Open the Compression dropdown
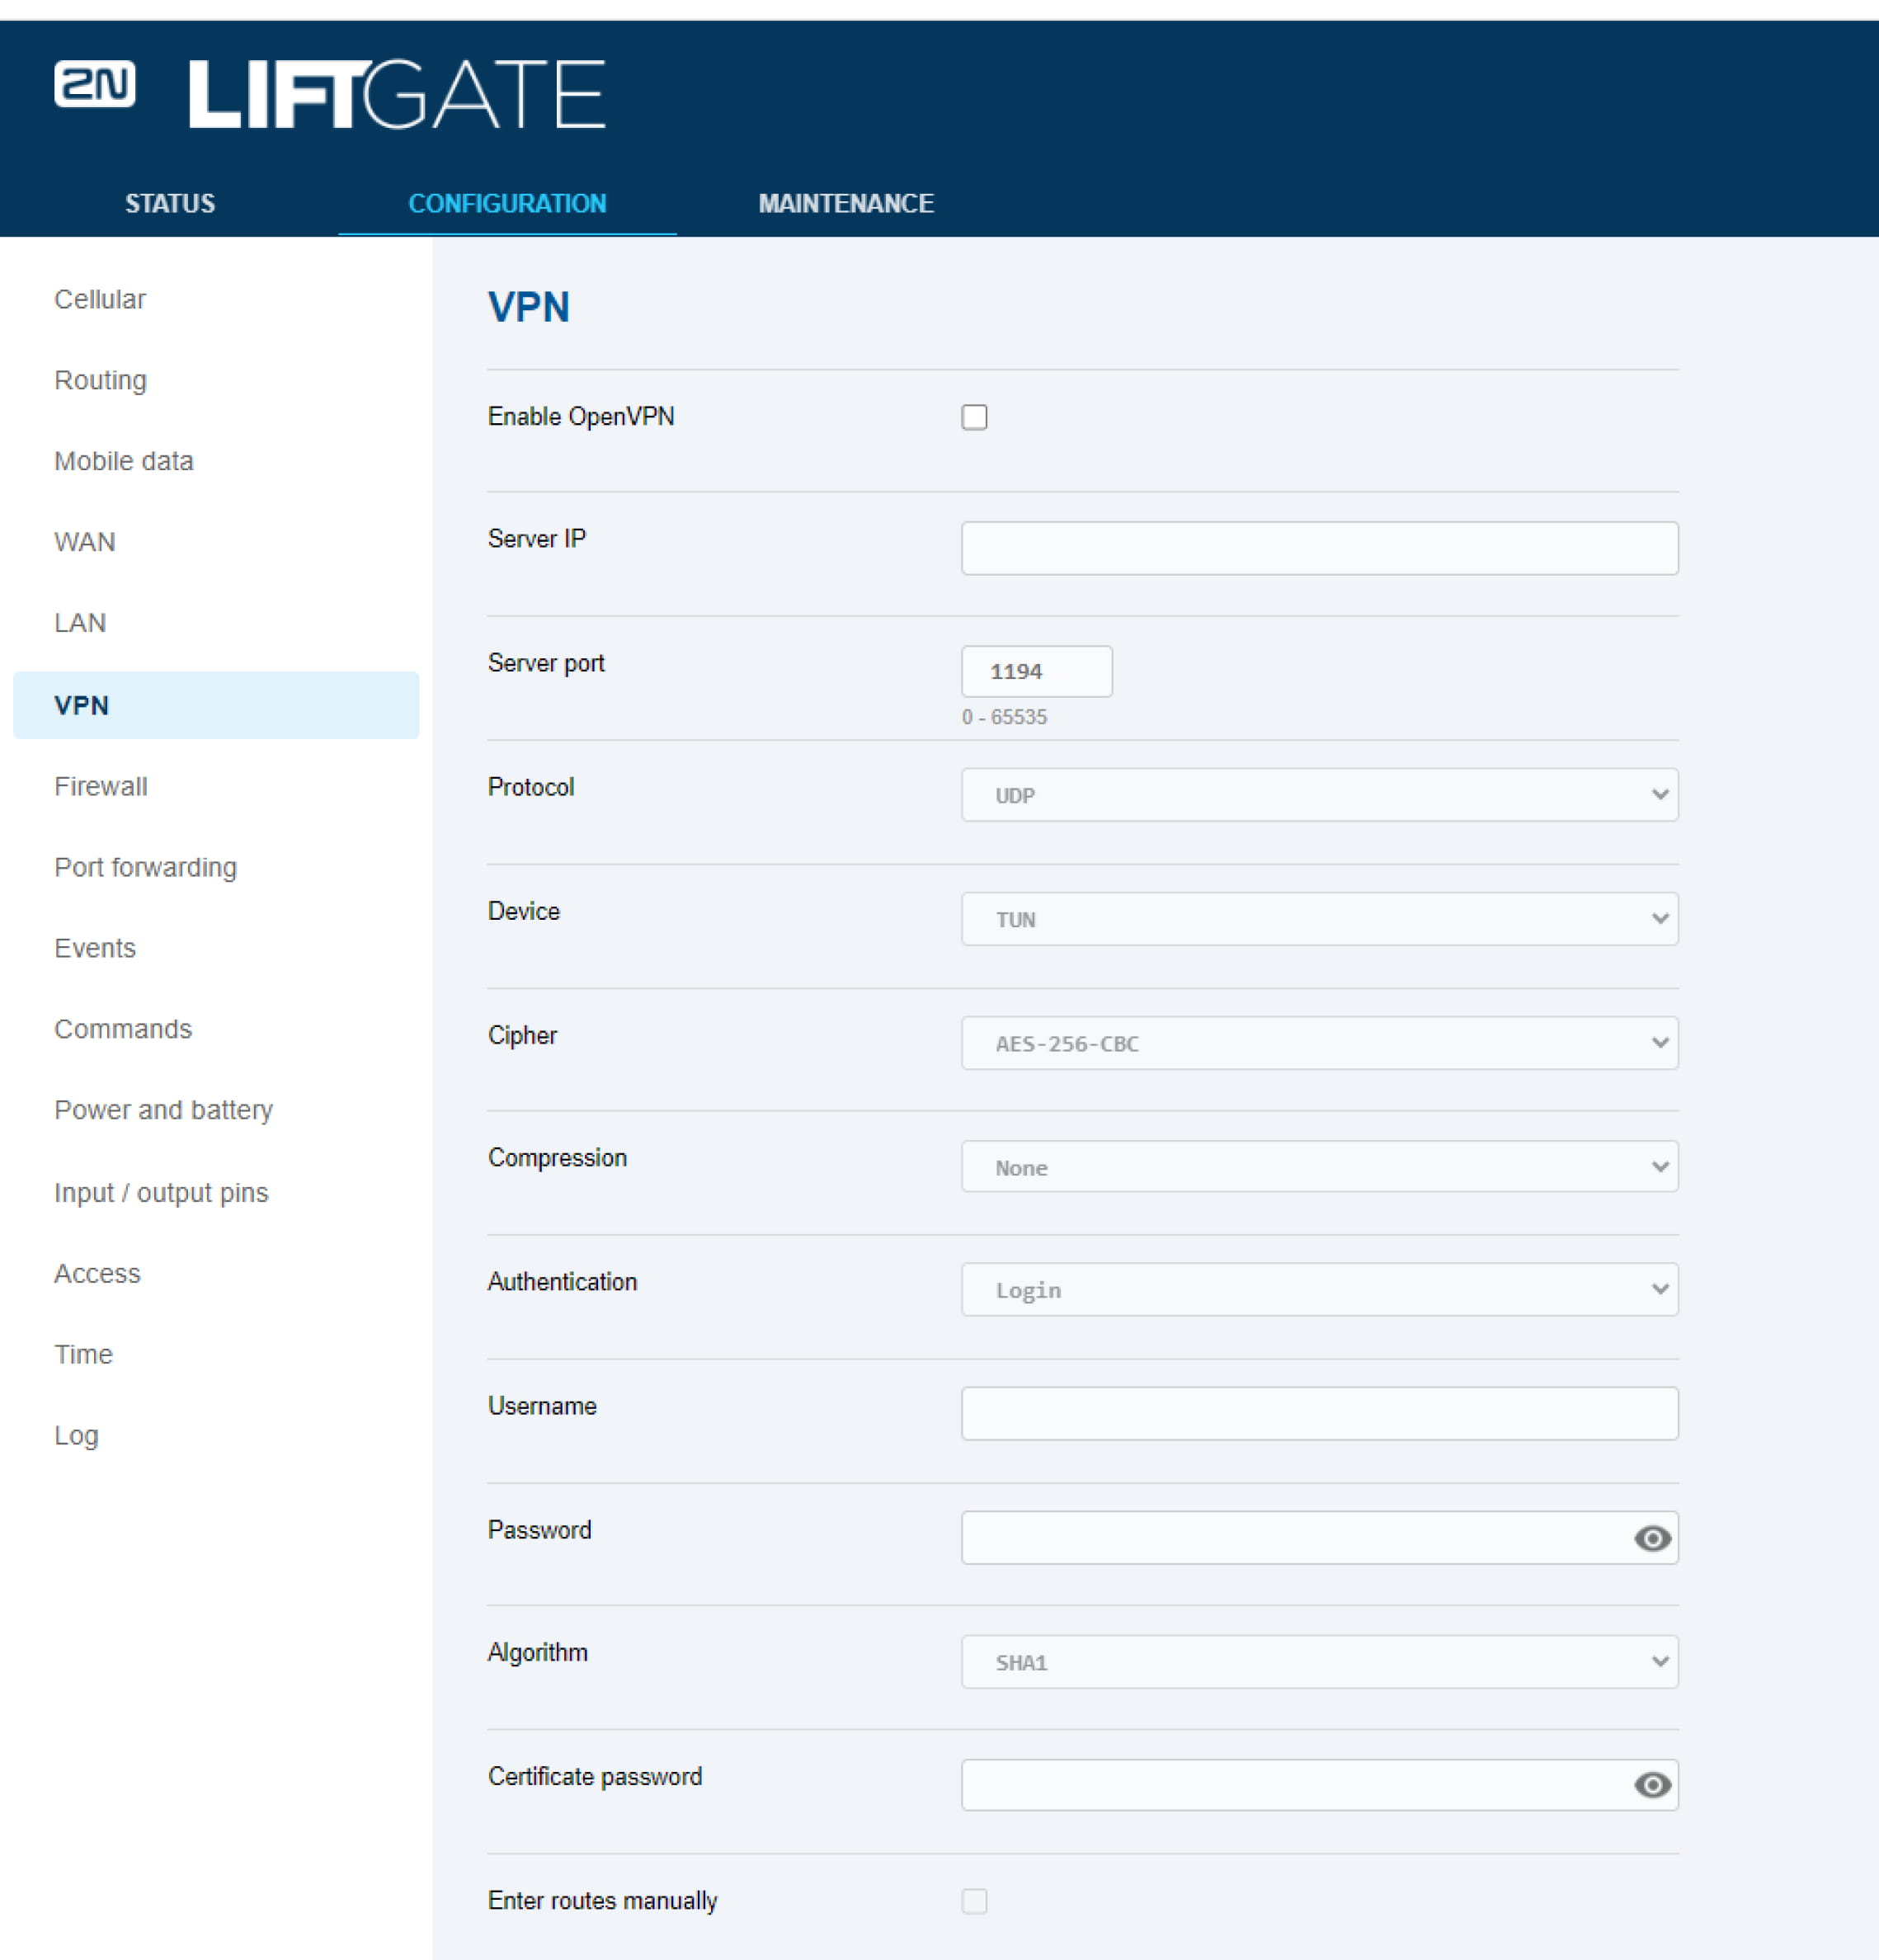 [x=1319, y=1167]
